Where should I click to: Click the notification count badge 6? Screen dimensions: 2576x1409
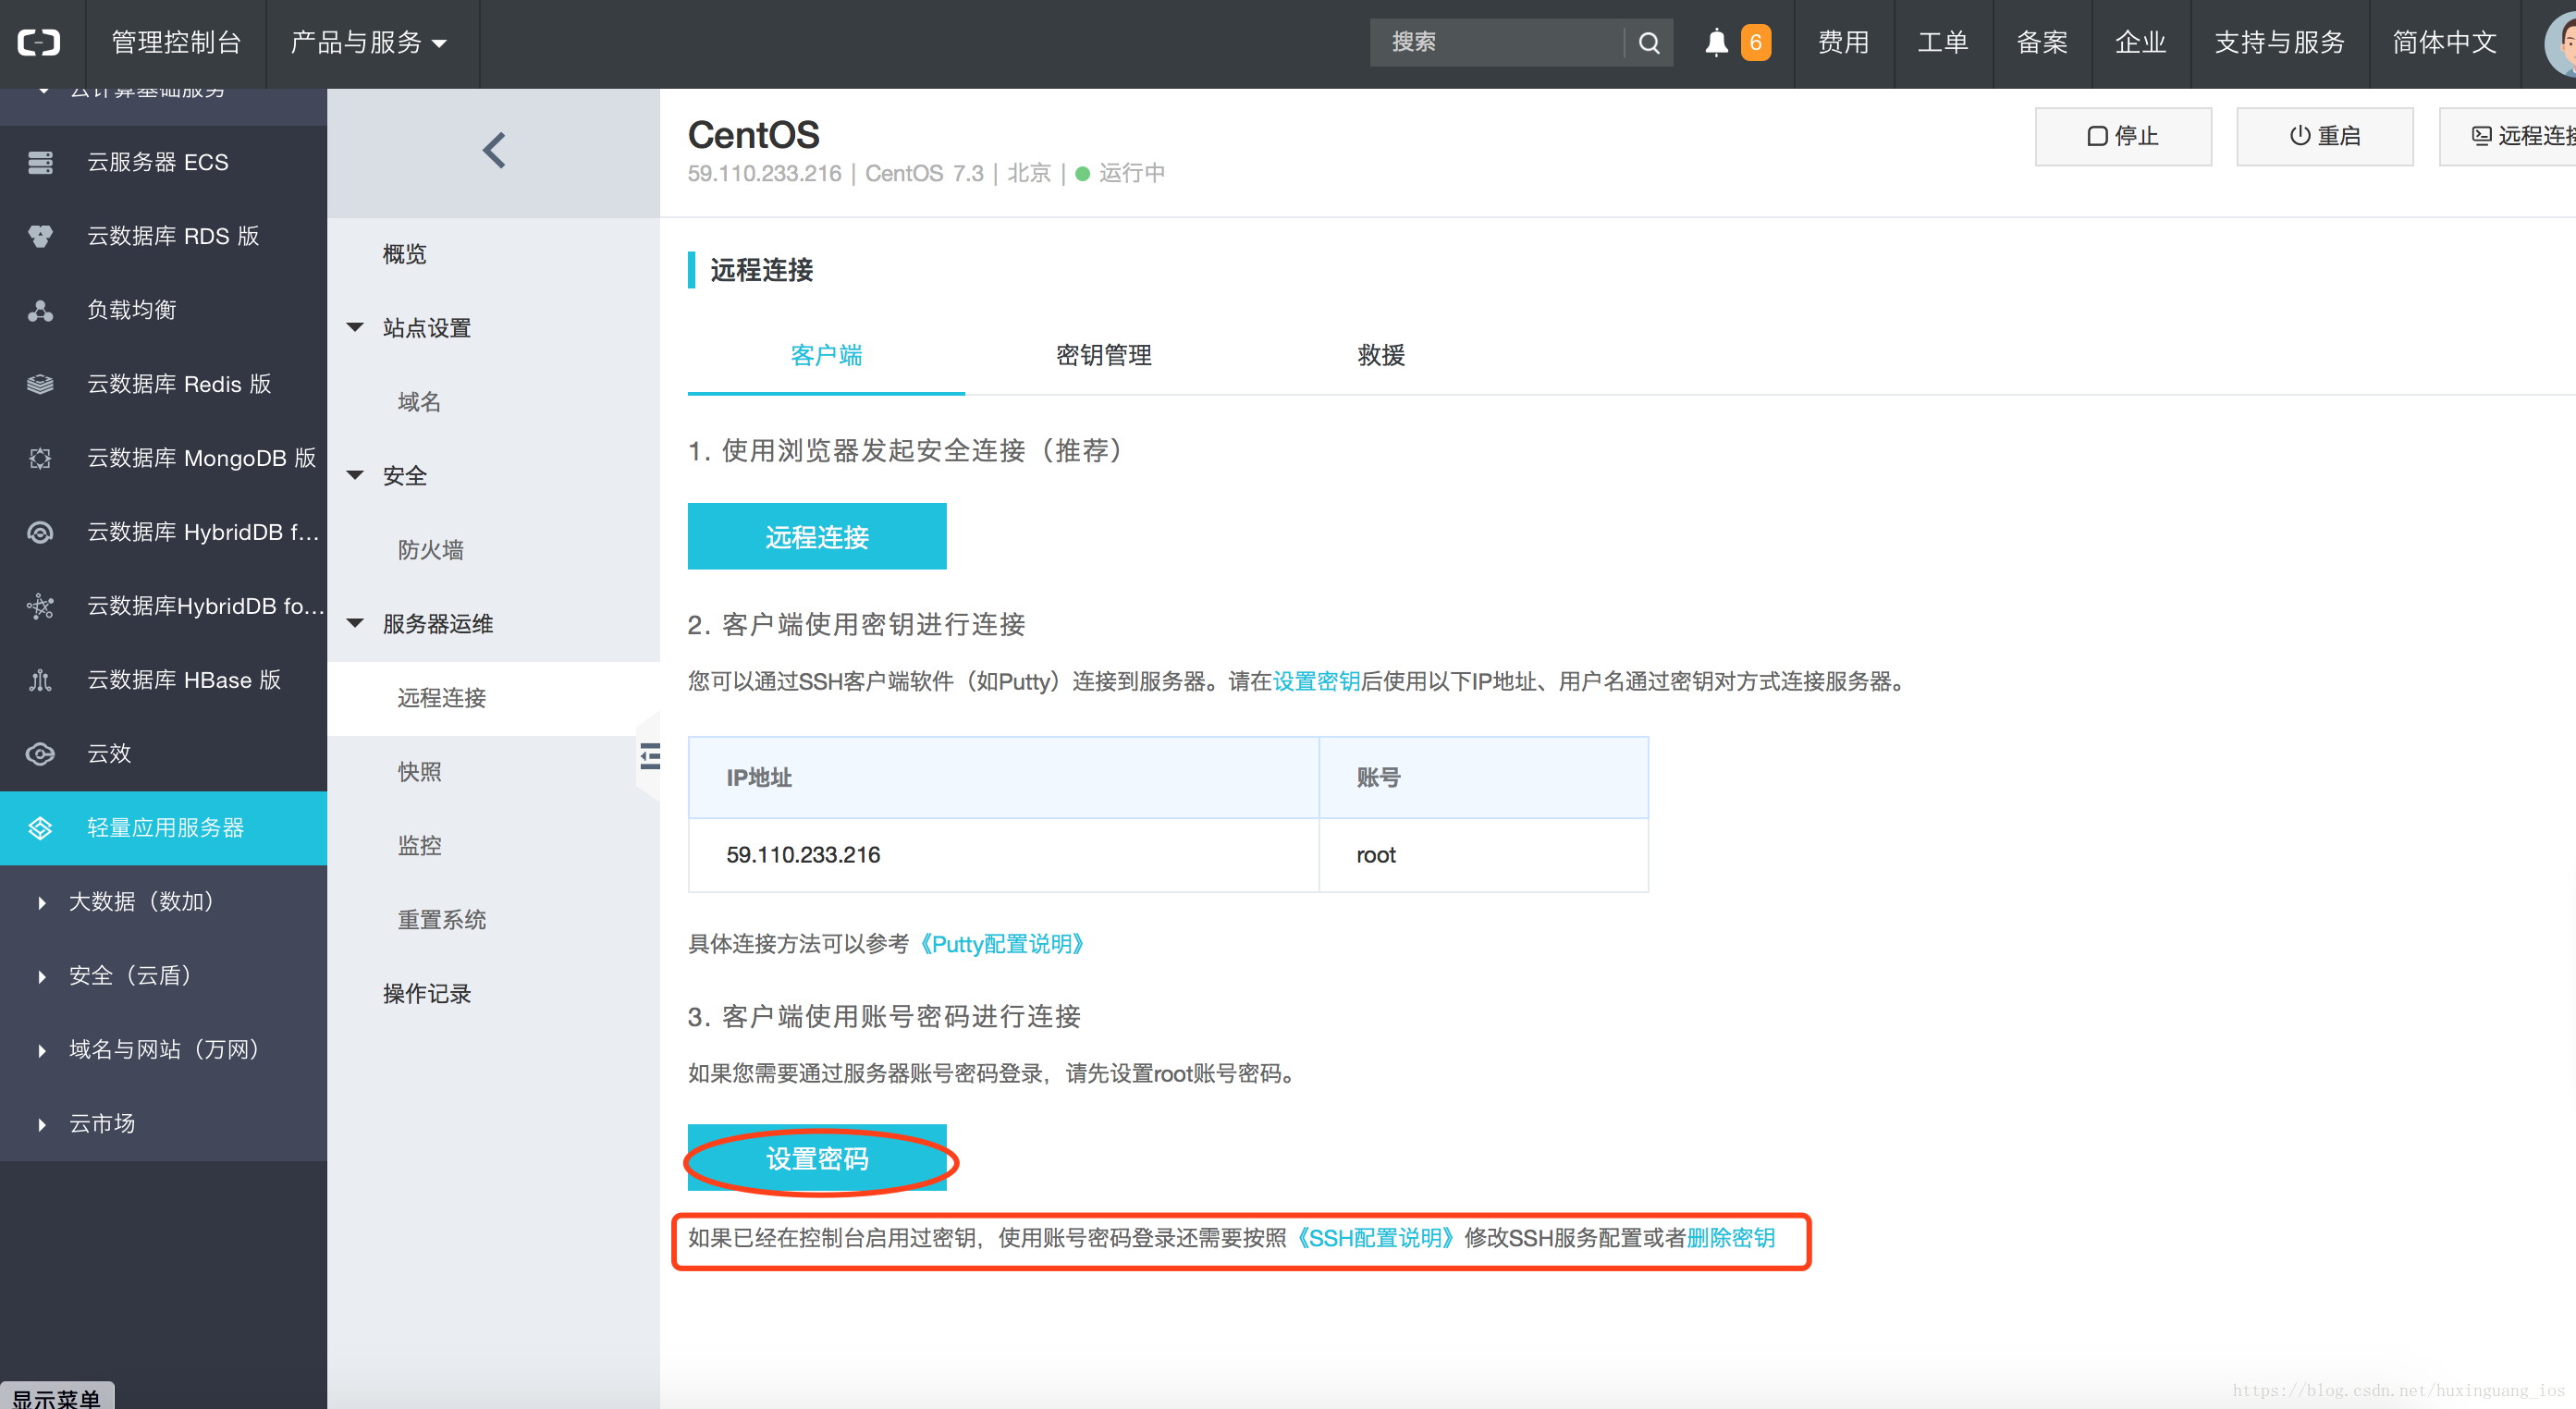[1755, 43]
